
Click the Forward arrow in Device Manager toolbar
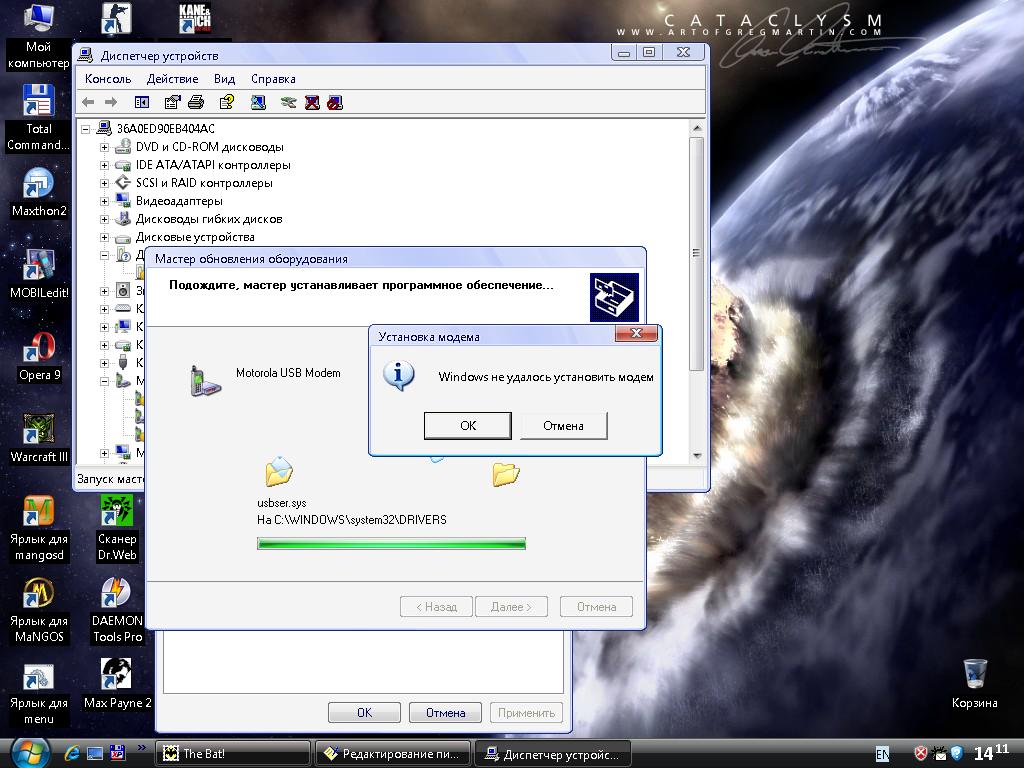click(111, 103)
